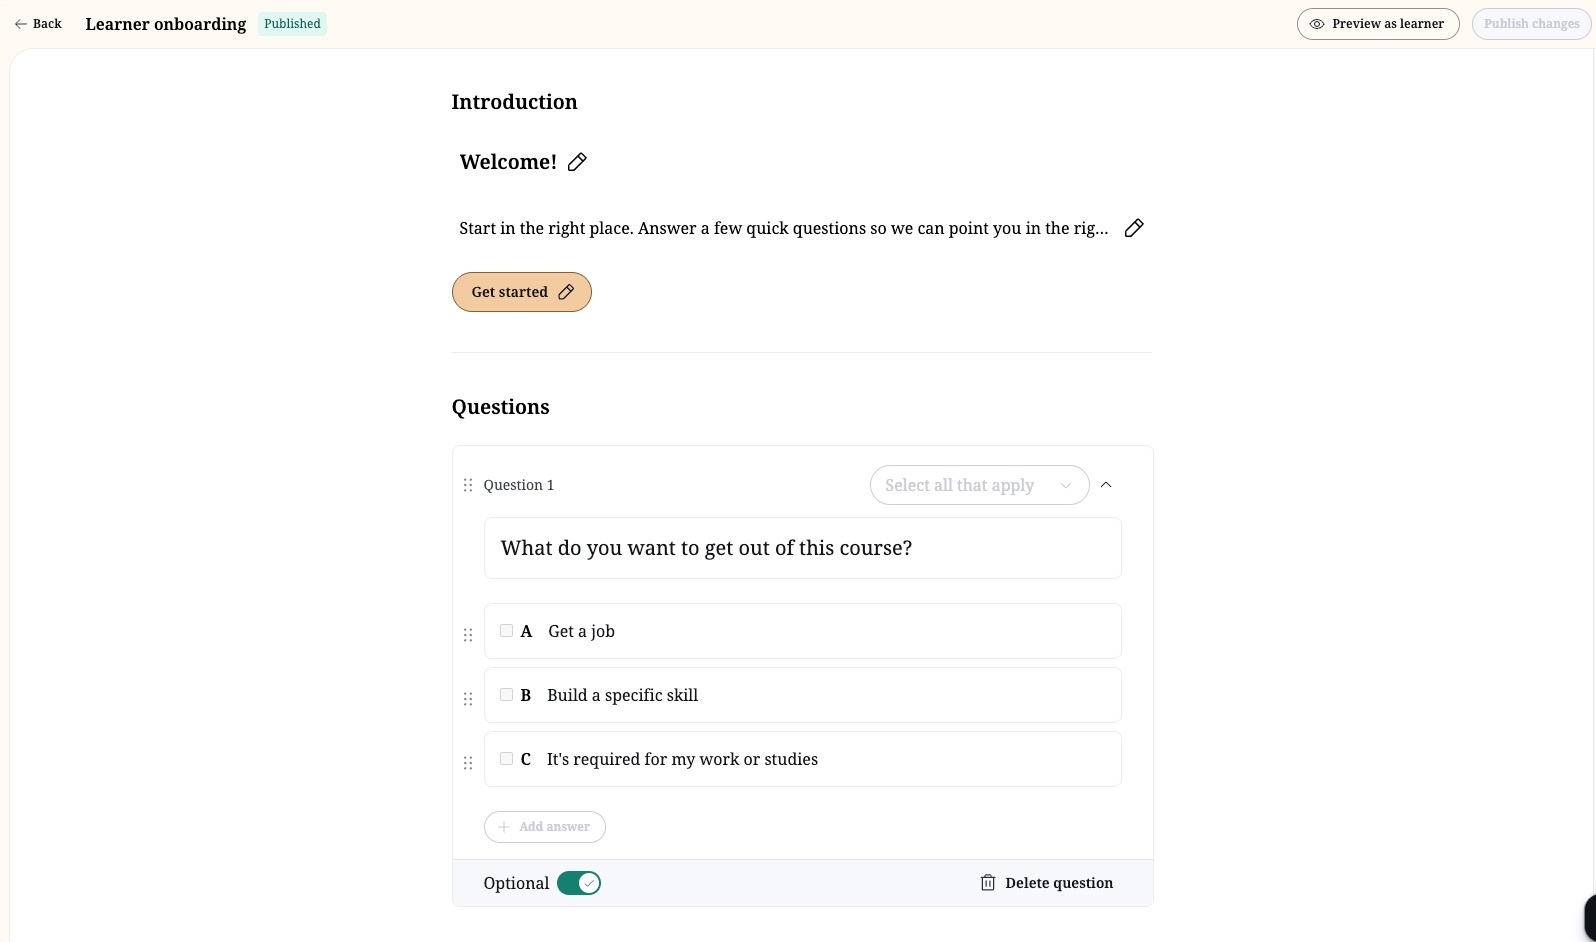Viewport: 1596px width, 942px height.
Task: Click the pencil icon next to Welcome!
Action: [x=577, y=162]
